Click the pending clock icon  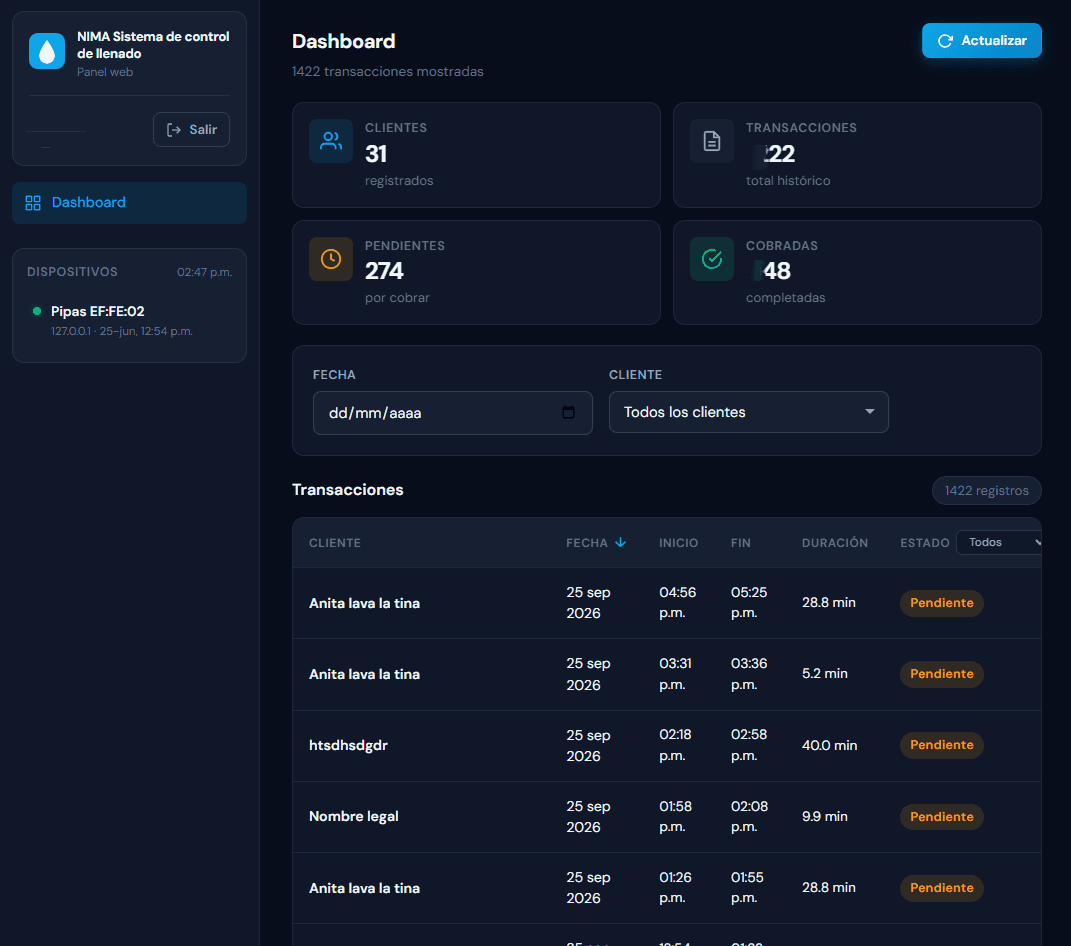331,259
